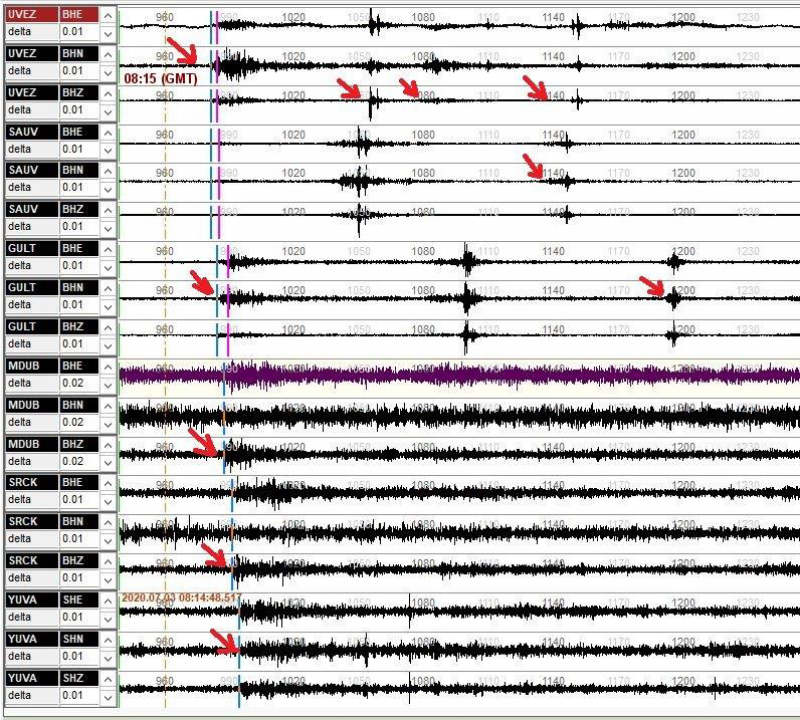Click up arrow beside UVEZ BHE channel
Viewport: 800px width, 720px height.
[108, 15]
